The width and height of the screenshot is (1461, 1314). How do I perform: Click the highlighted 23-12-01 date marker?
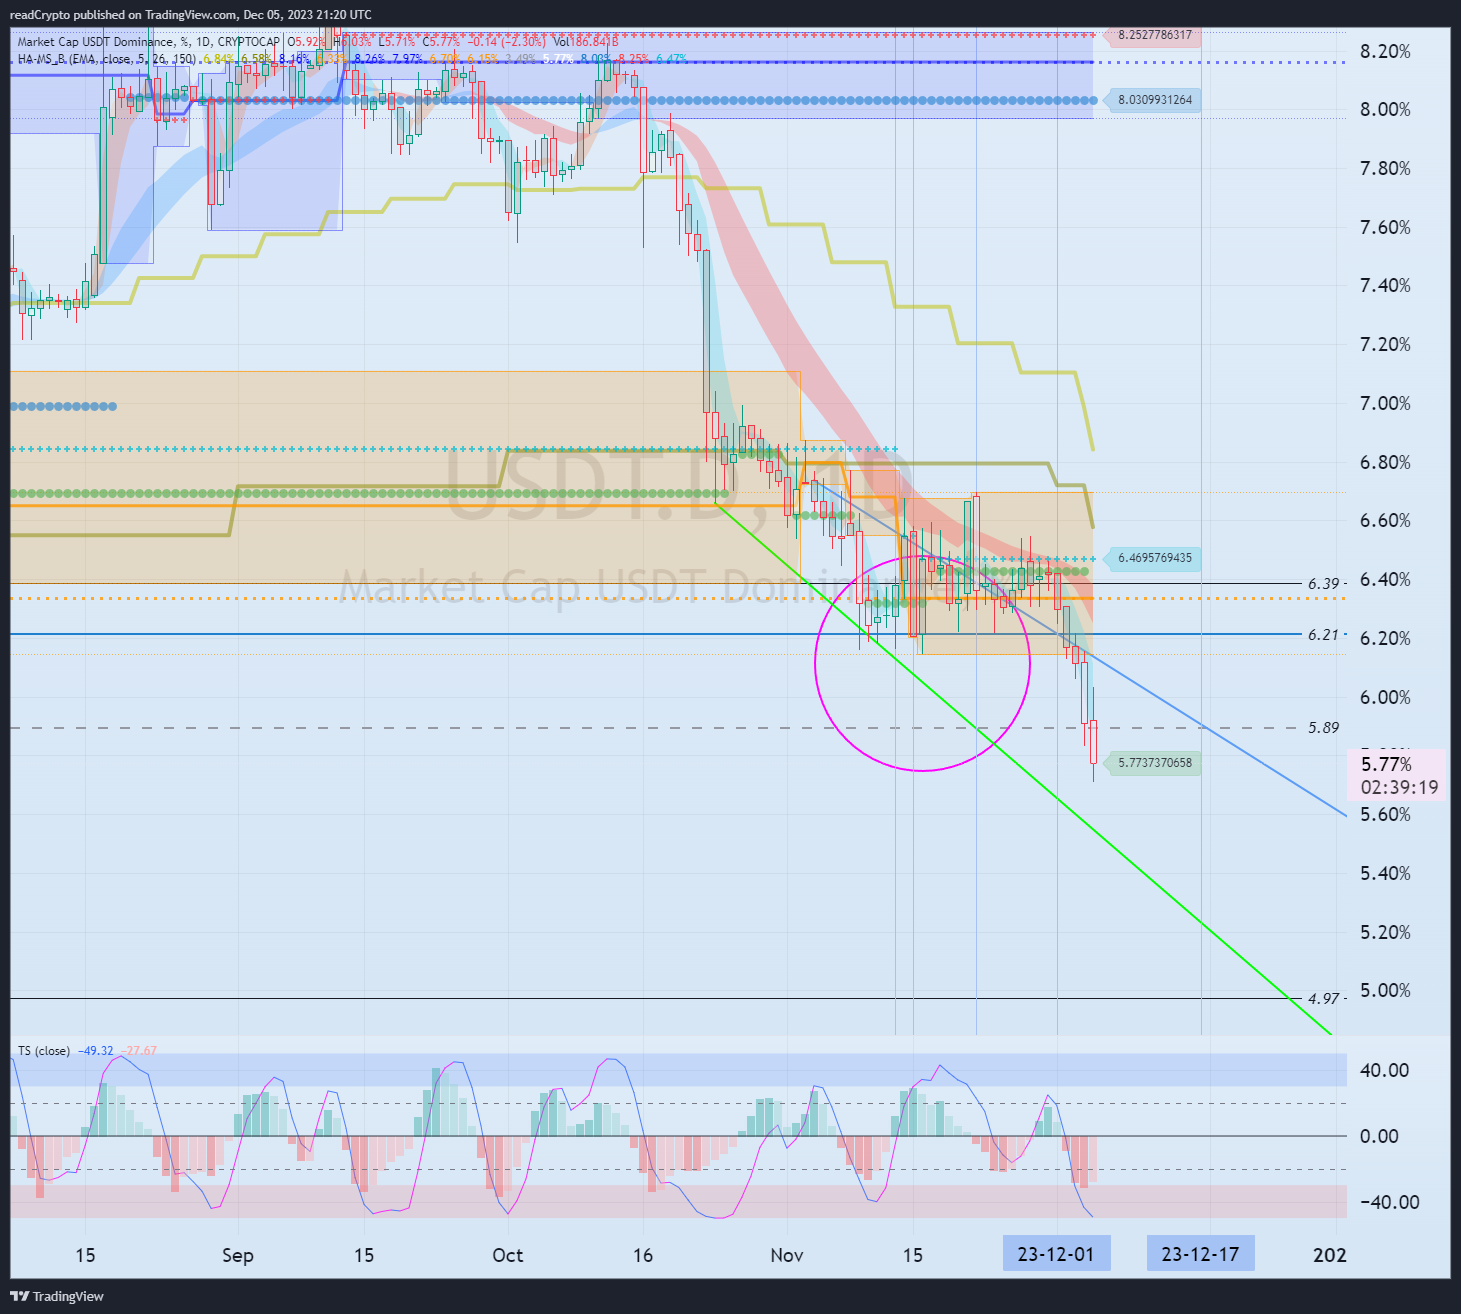[1056, 1254]
